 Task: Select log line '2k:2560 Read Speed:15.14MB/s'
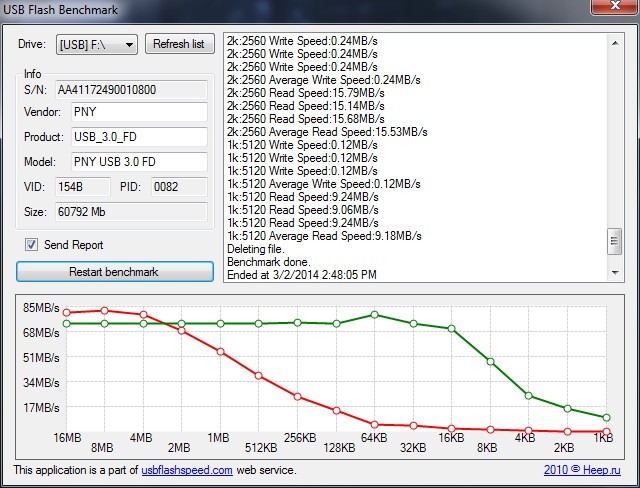coord(306,106)
